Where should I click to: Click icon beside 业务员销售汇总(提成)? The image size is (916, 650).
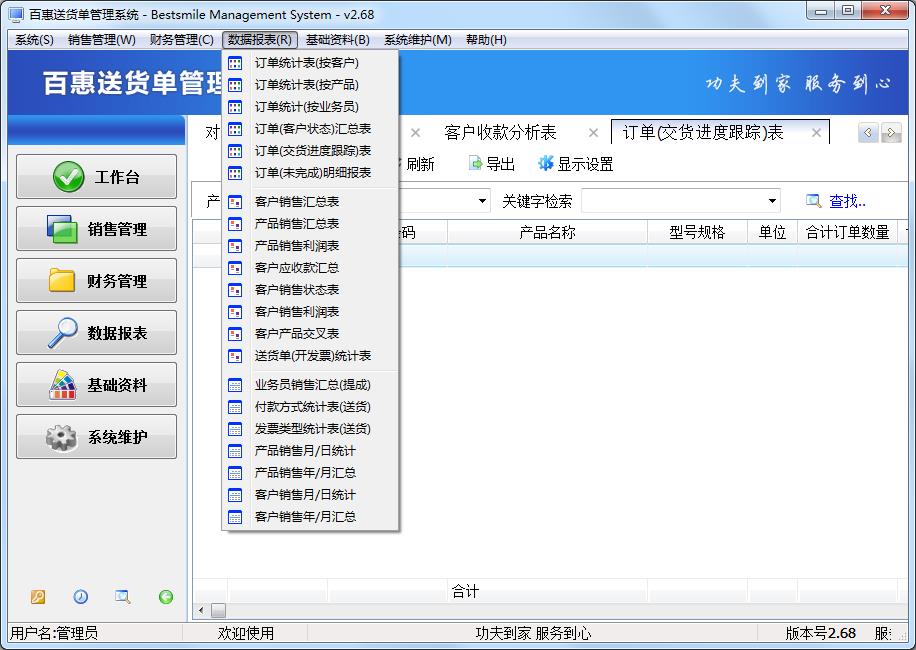[235, 385]
